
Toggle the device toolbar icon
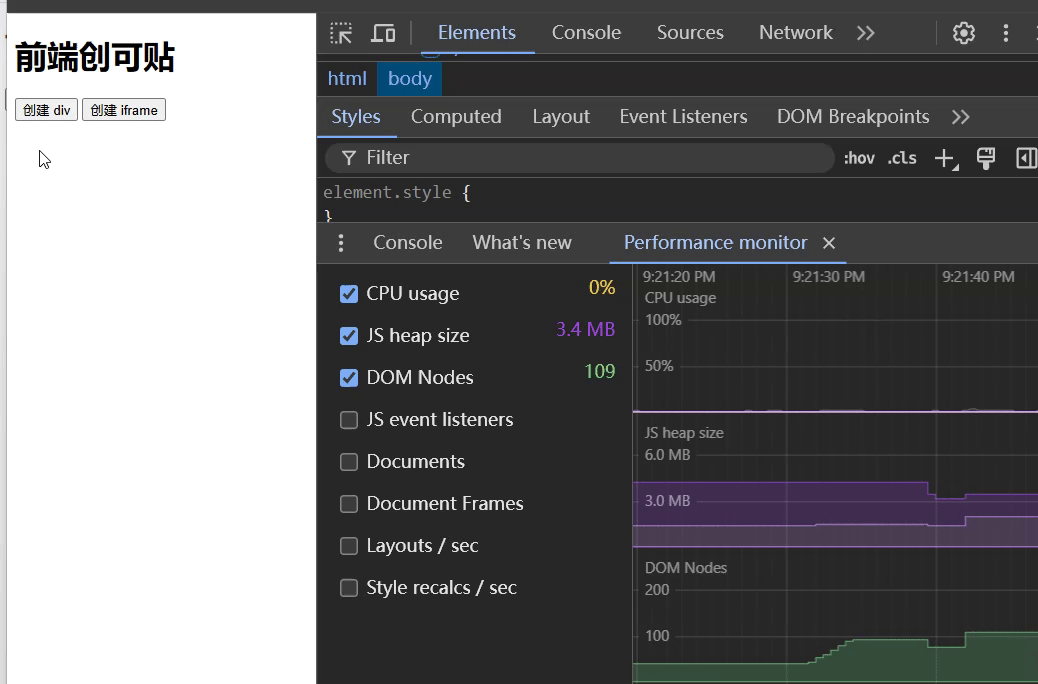point(383,33)
